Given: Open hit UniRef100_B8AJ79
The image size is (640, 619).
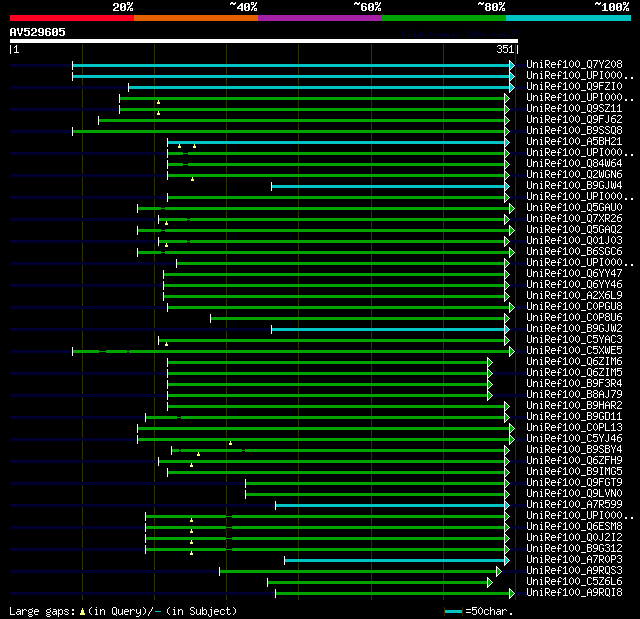Looking at the screenshot, I should click(574, 395).
